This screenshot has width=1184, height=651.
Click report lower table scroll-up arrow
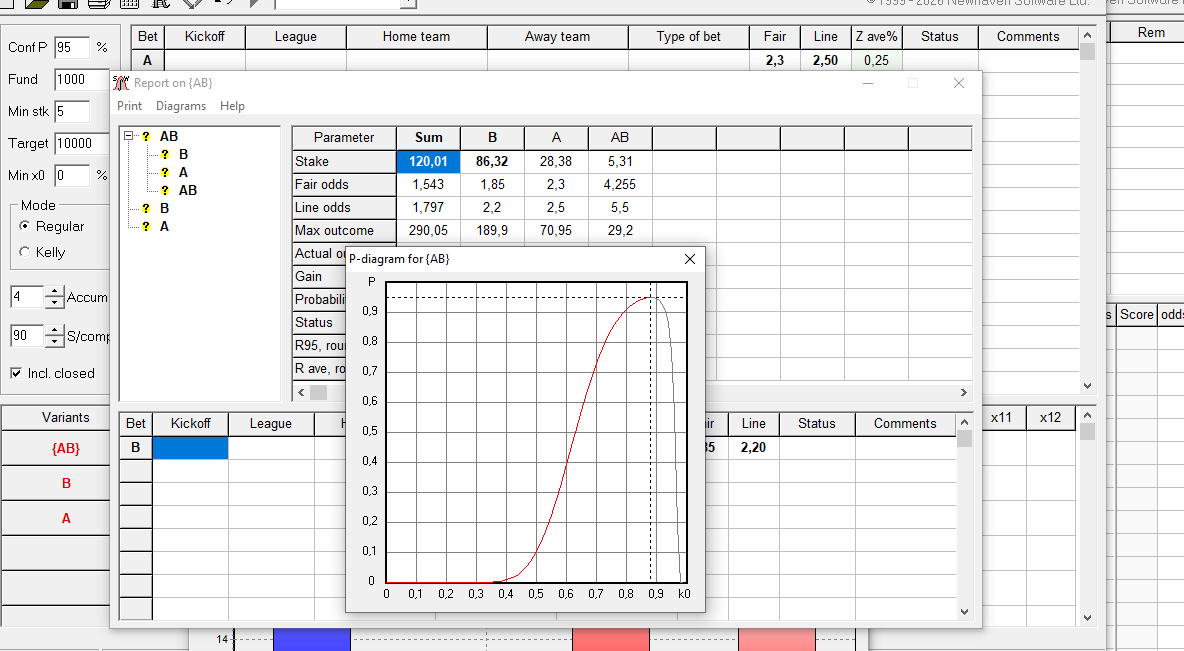964,421
